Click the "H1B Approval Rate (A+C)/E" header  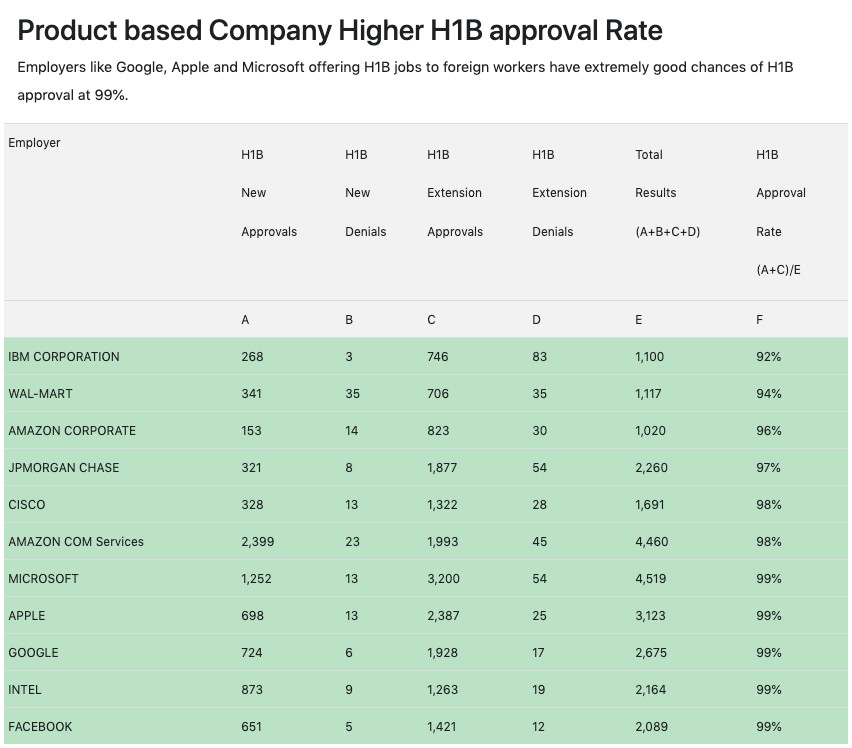tap(781, 212)
